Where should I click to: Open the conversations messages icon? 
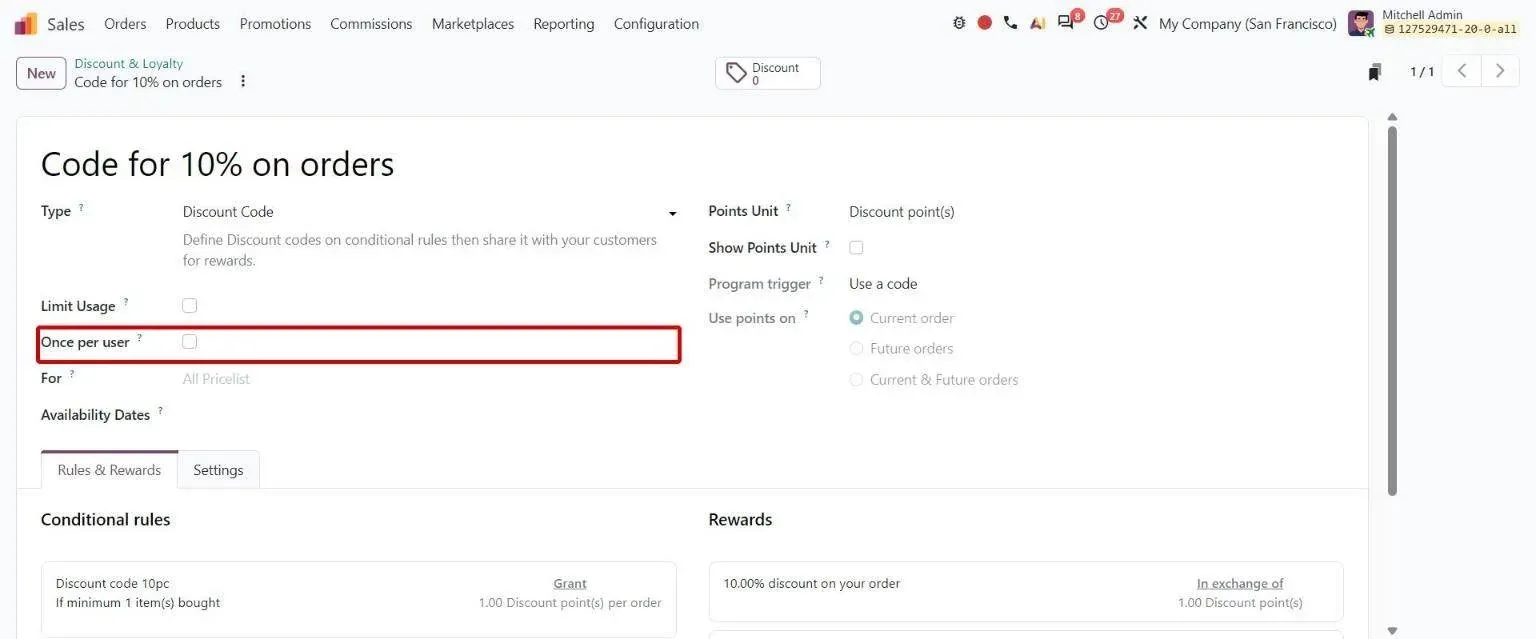(1066, 23)
